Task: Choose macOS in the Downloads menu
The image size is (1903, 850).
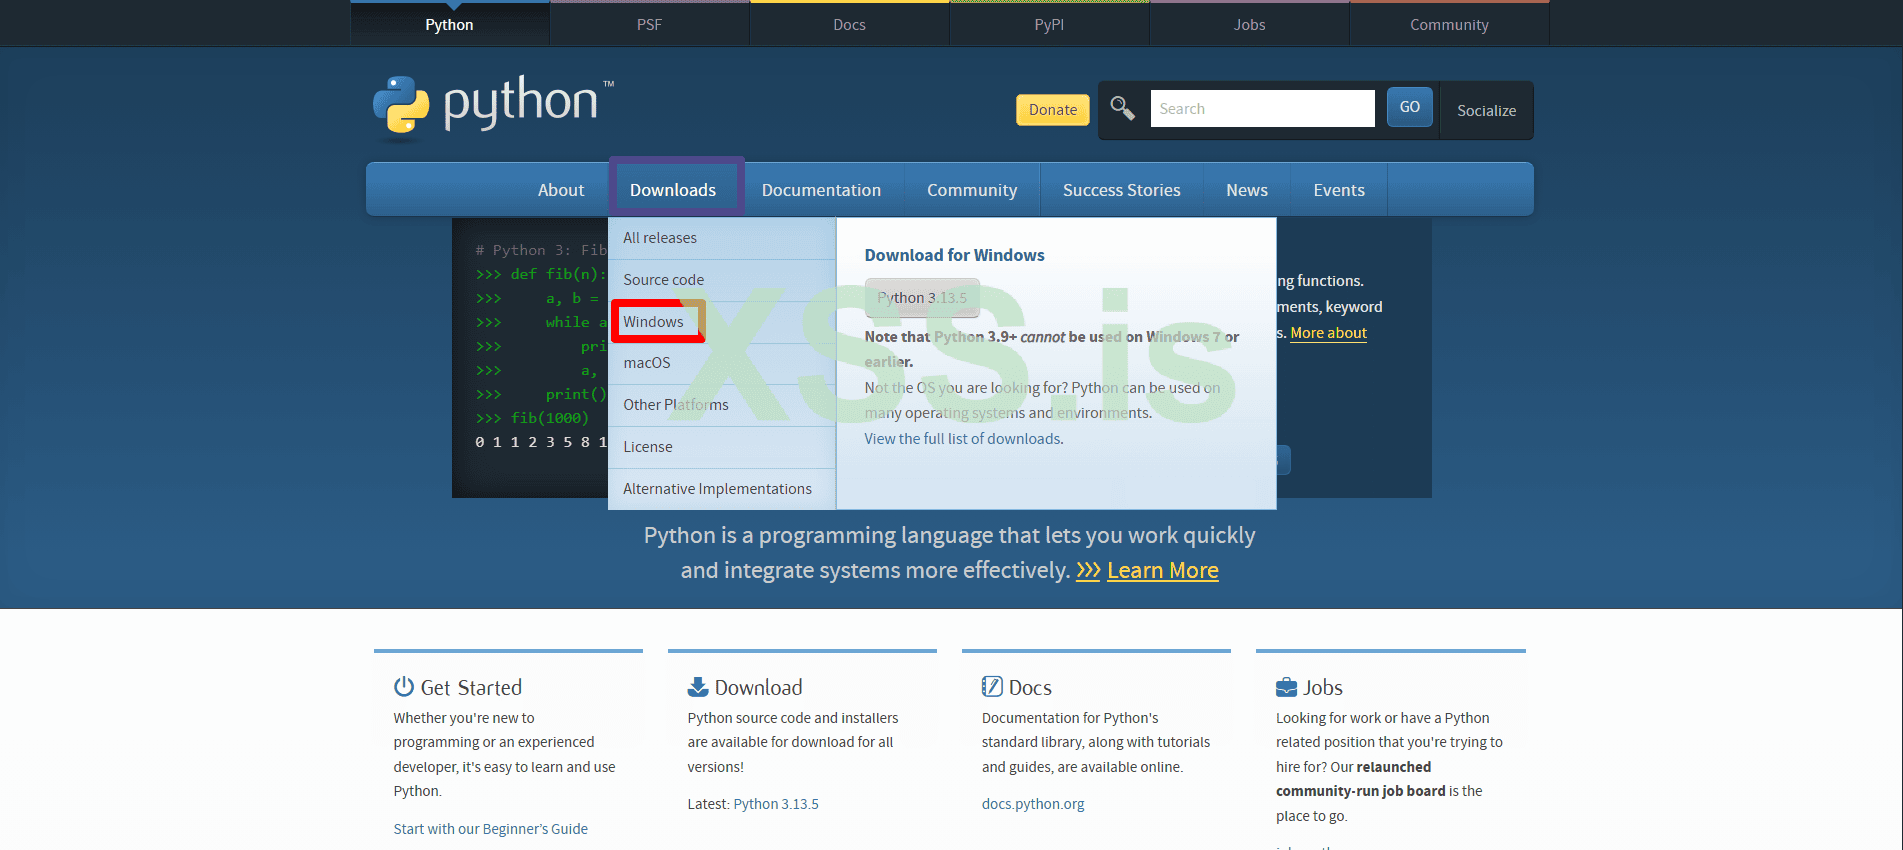Action: coord(722,363)
